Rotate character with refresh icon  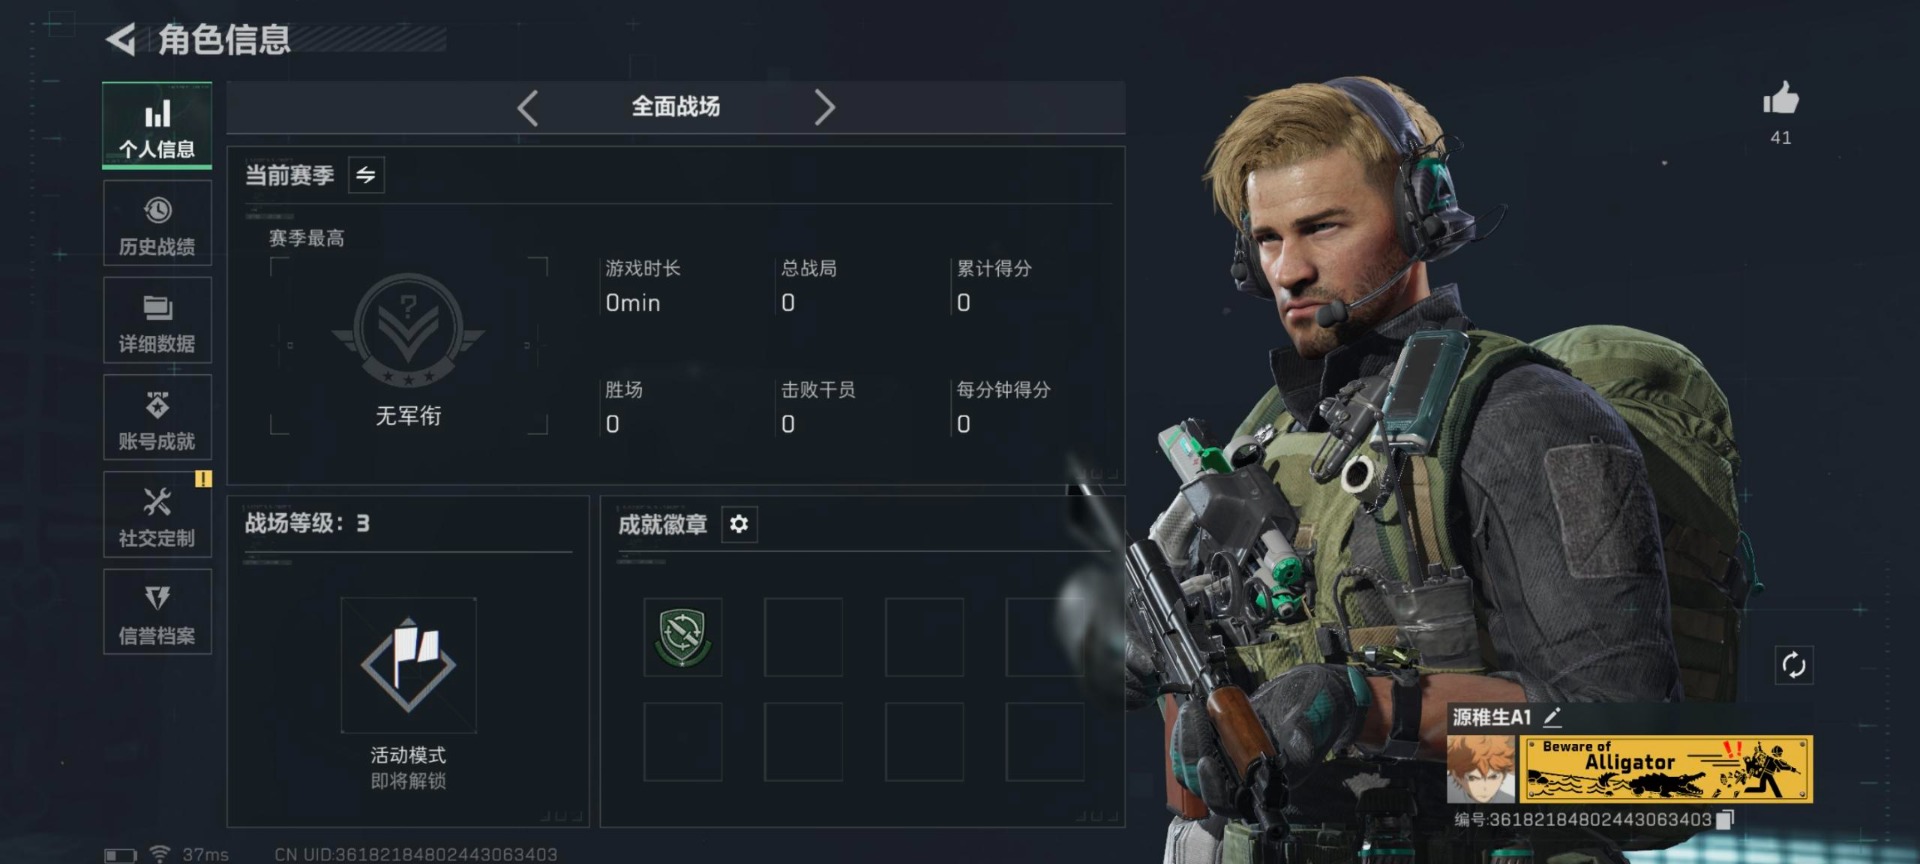1794,665
